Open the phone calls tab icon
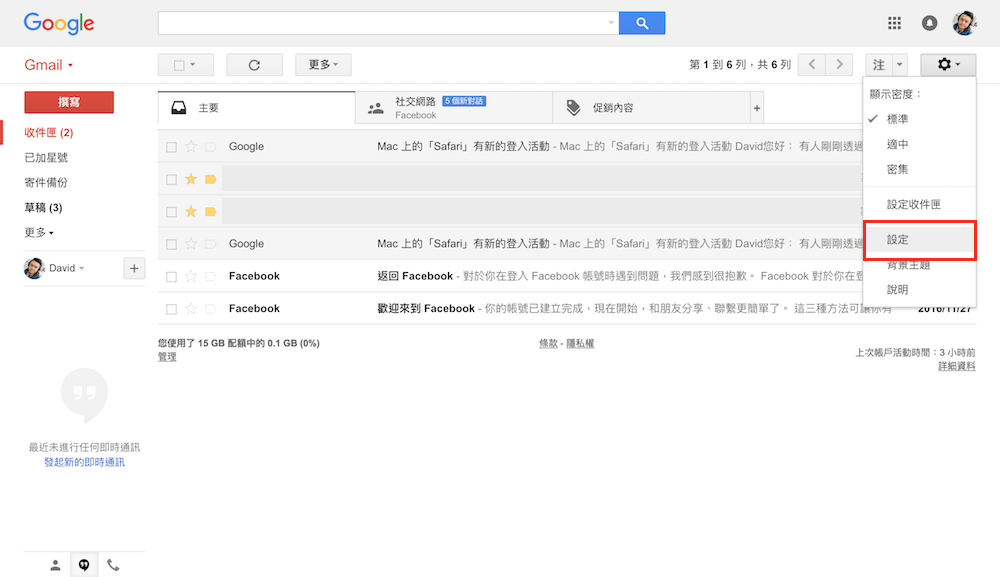Screen dimensions: 1000x577 (x=113, y=565)
